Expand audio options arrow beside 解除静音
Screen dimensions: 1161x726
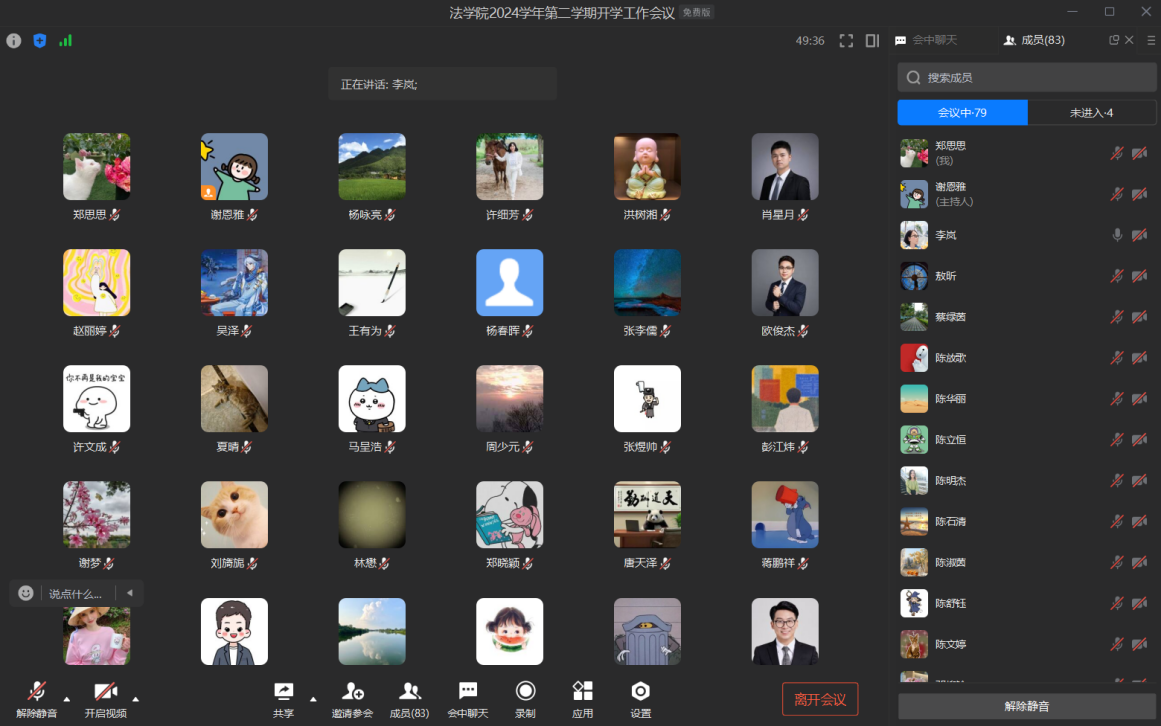pyautogui.click(x=67, y=698)
